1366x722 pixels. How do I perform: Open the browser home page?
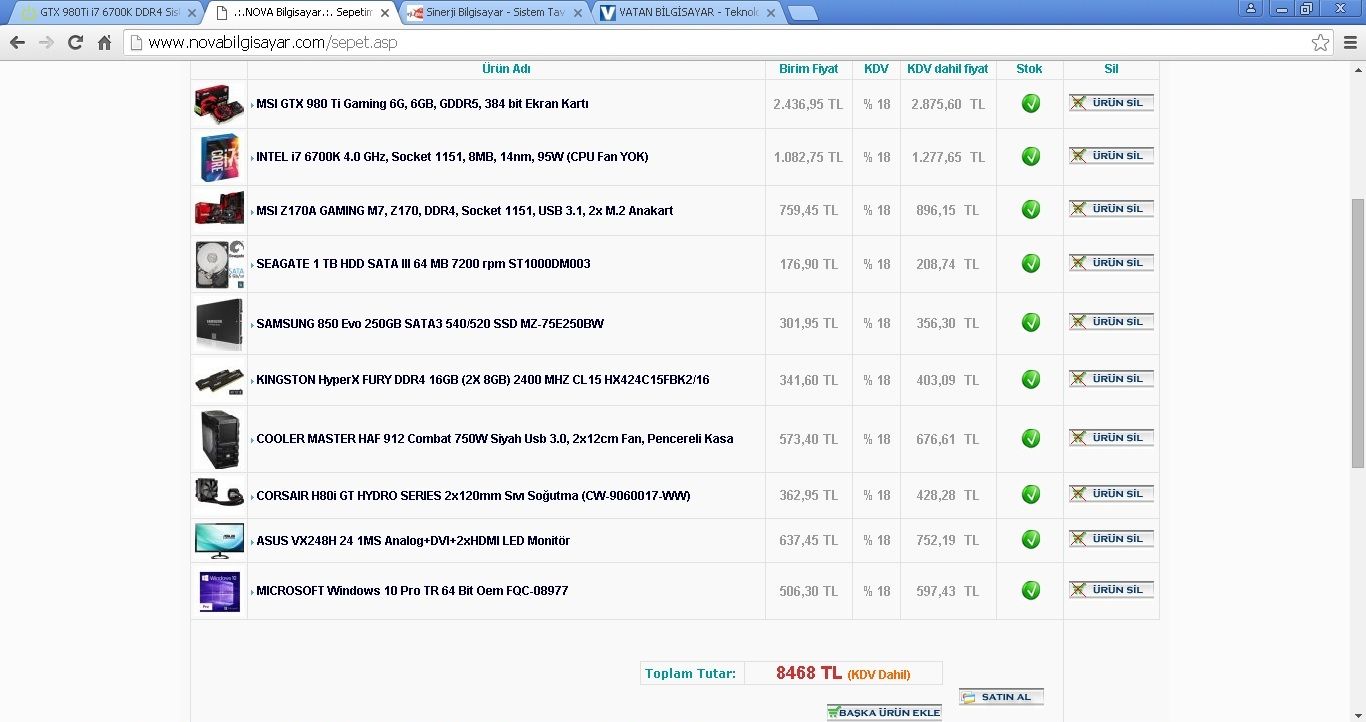104,43
